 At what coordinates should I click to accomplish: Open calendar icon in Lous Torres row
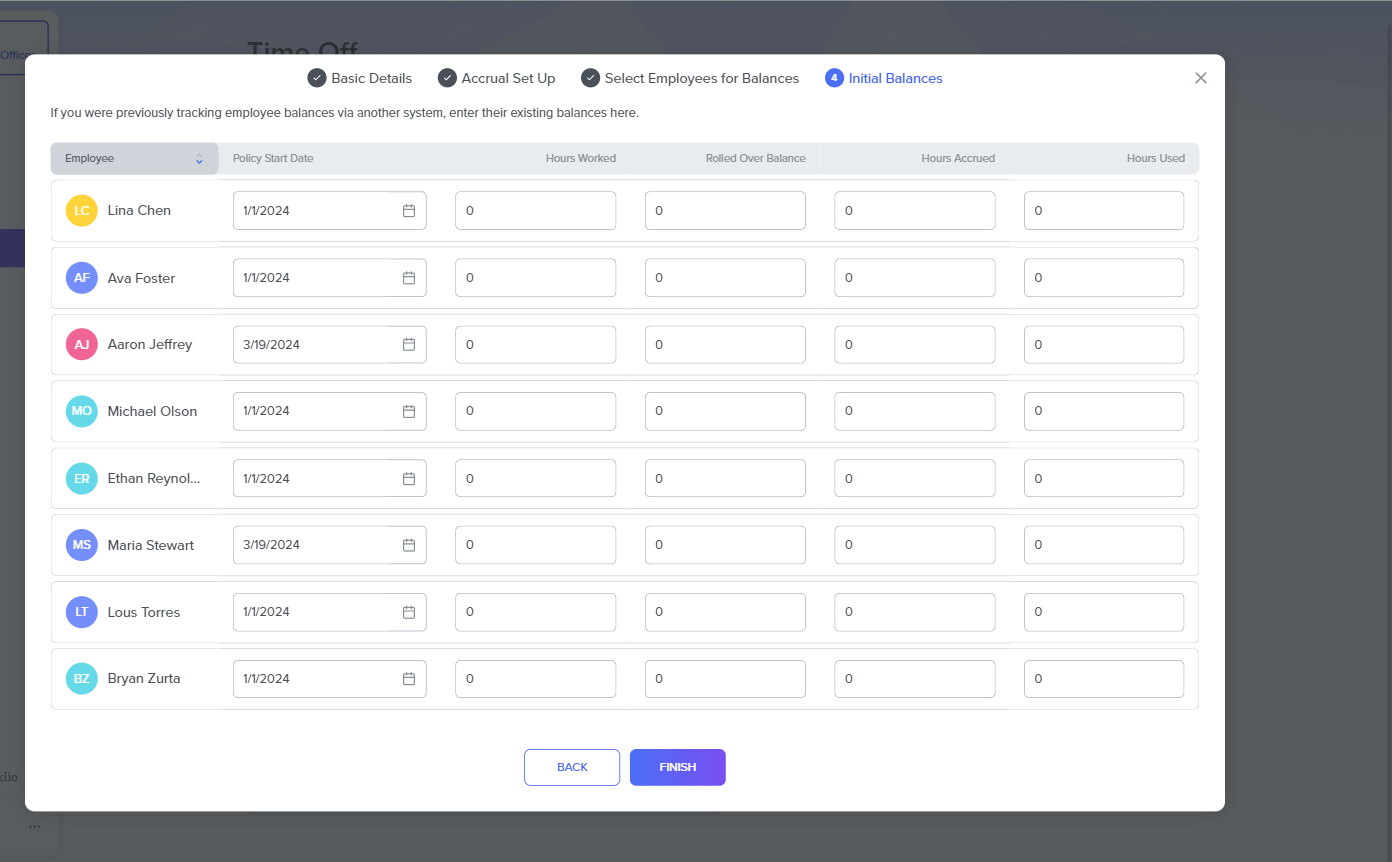click(x=408, y=612)
